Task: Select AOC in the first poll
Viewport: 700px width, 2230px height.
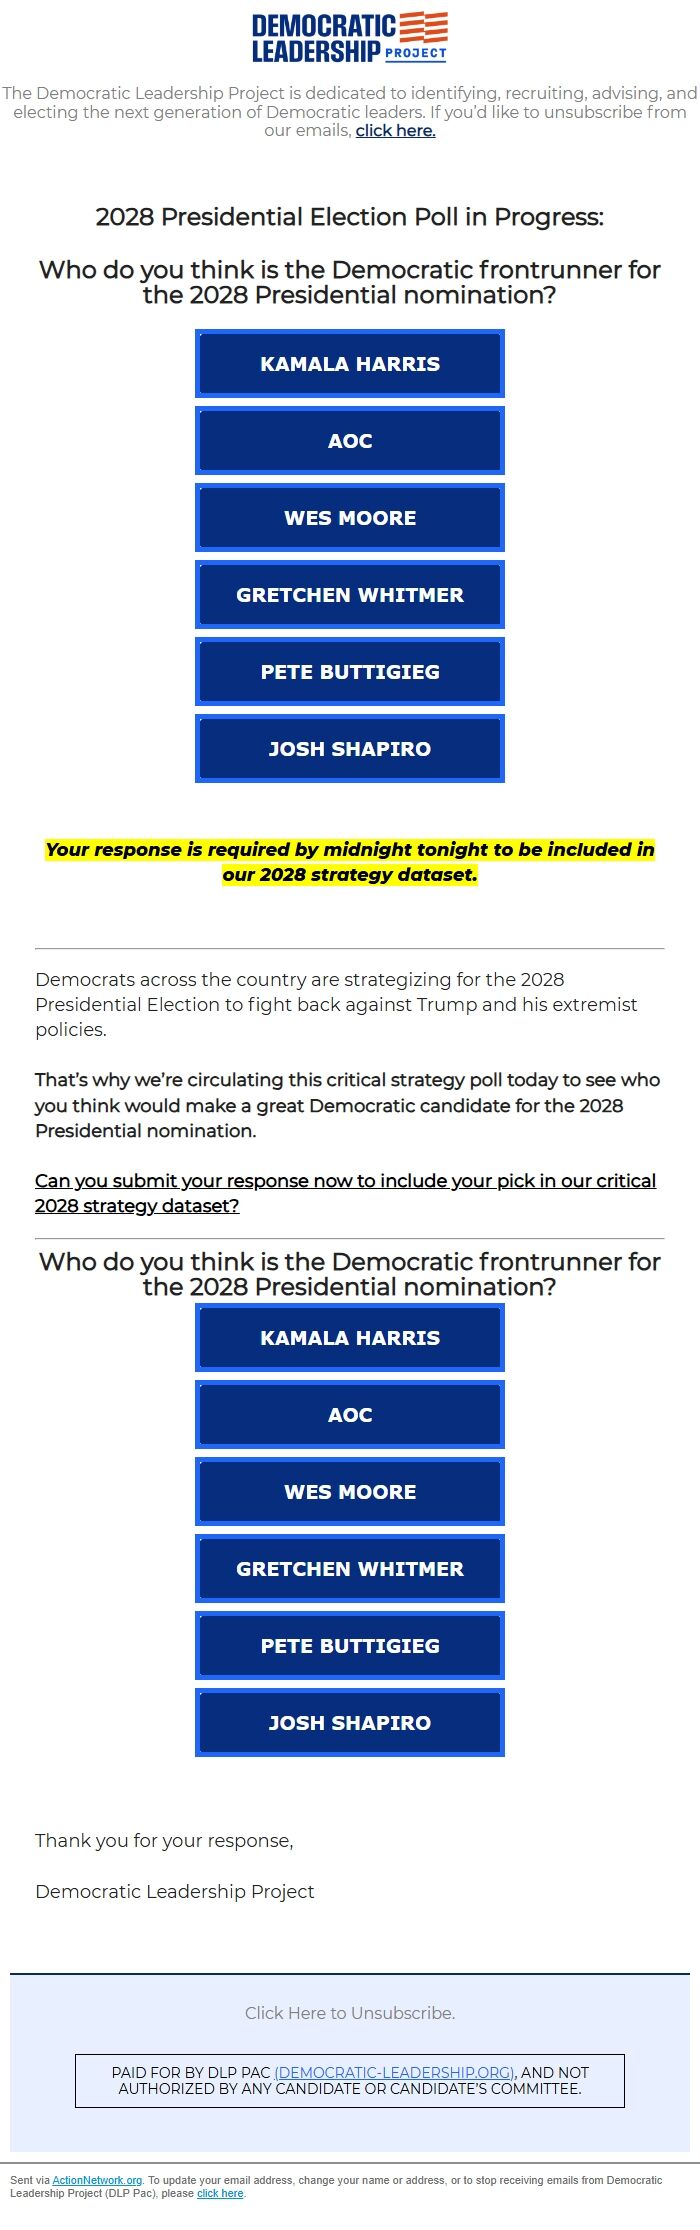Action: tap(349, 440)
